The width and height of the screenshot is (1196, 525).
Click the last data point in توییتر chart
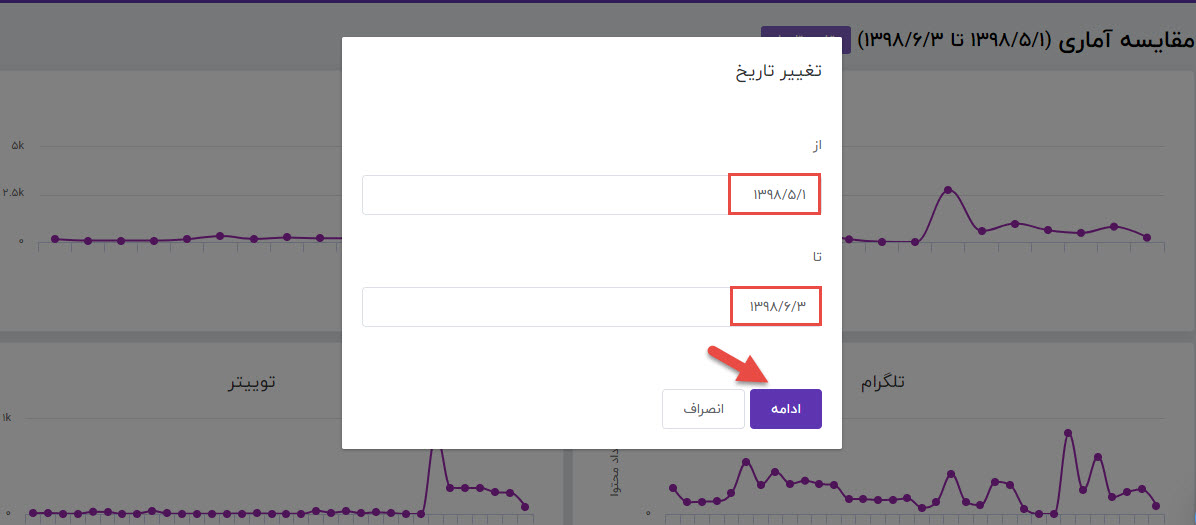click(x=524, y=507)
